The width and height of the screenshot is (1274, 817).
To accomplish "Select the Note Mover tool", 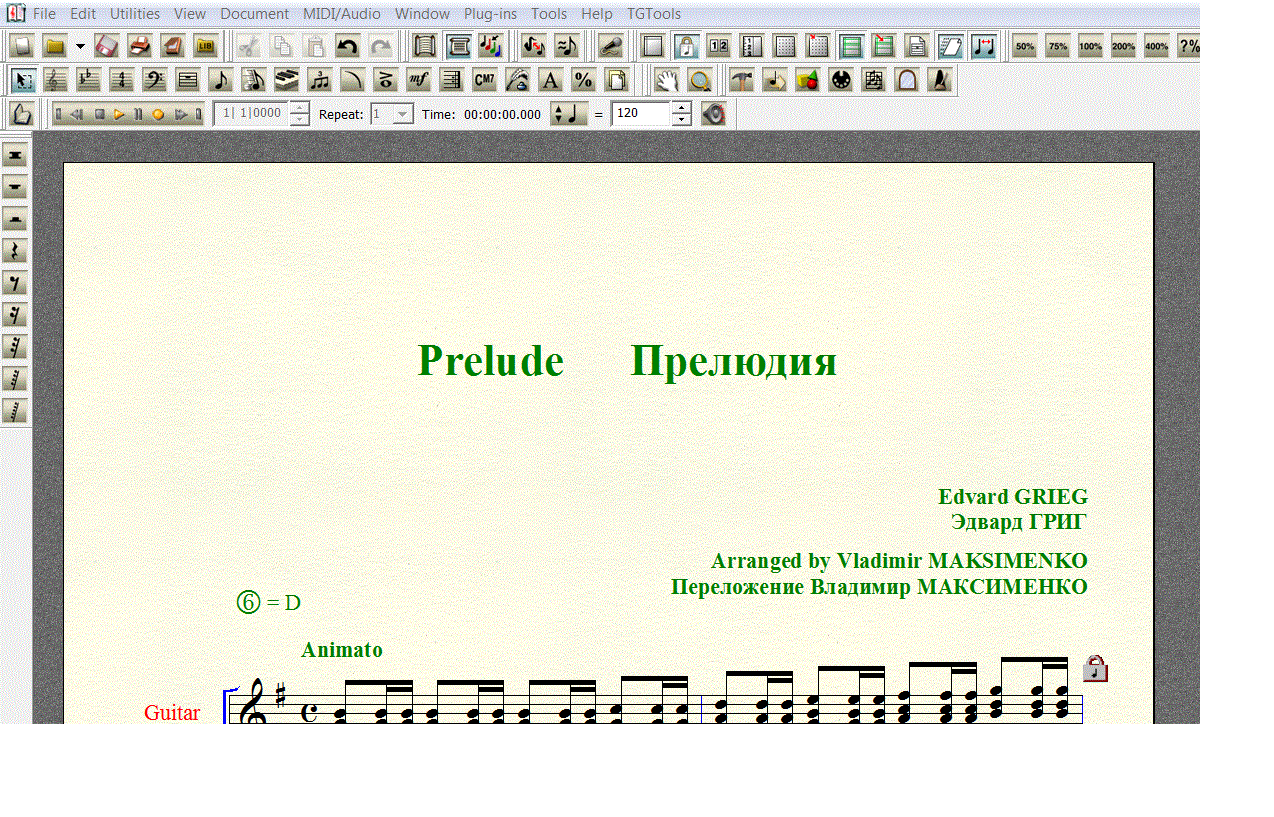I will pyautogui.click(x=775, y=80).
